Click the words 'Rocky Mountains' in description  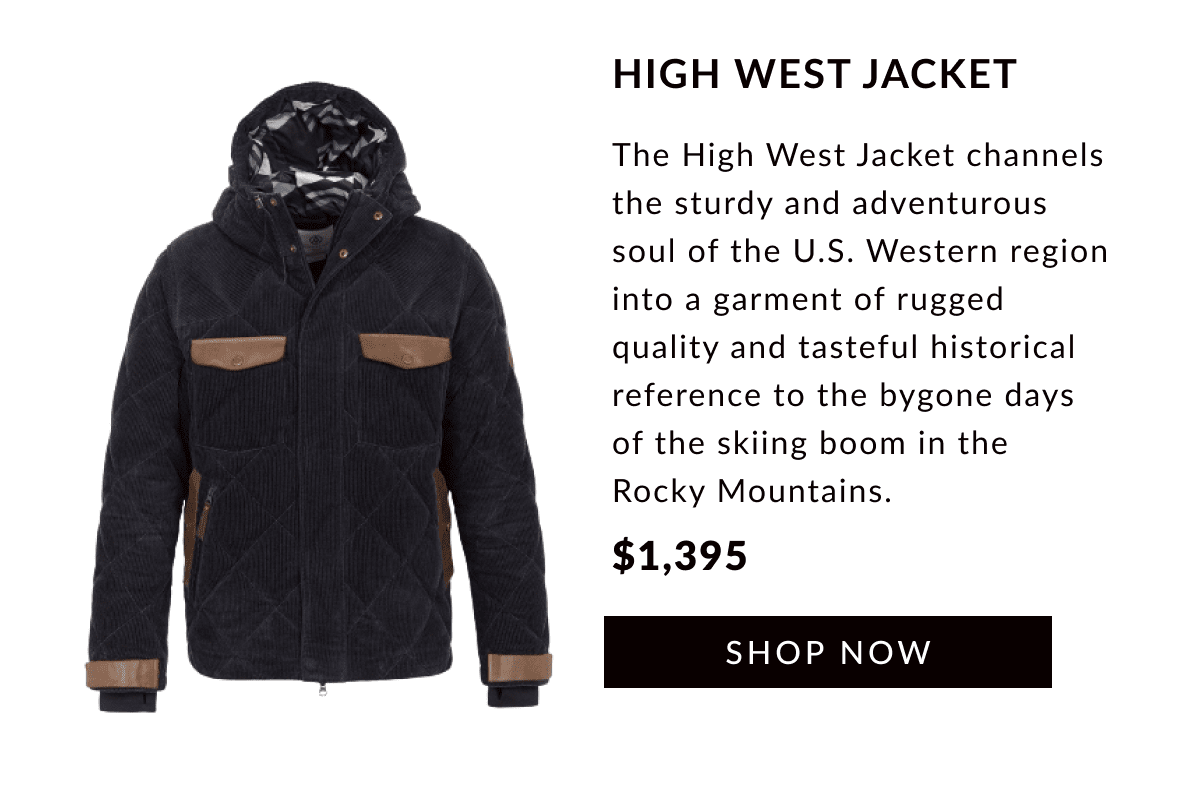point(750,491)
